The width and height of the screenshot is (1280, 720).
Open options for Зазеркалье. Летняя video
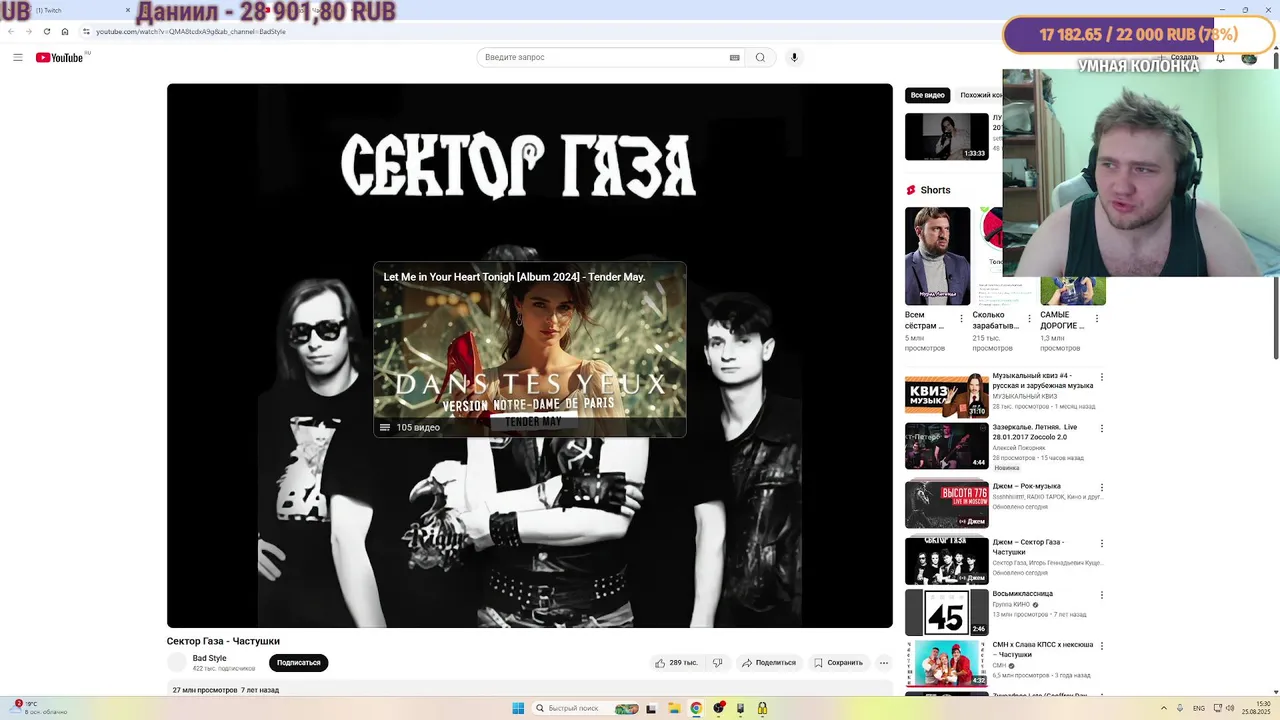[1102, 429]
